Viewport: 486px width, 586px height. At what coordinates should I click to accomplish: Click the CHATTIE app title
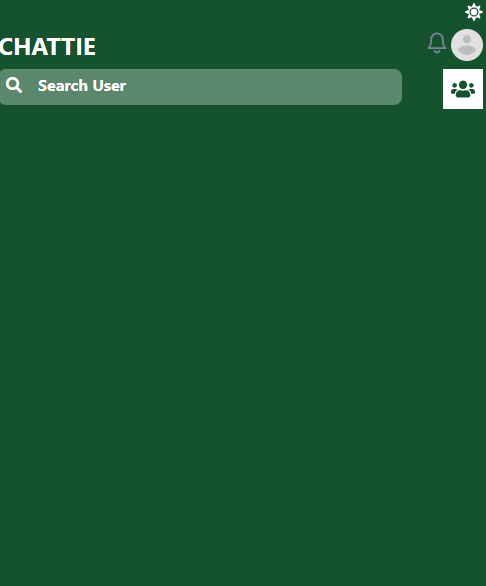pyautogui.click(x=47, y=47)
